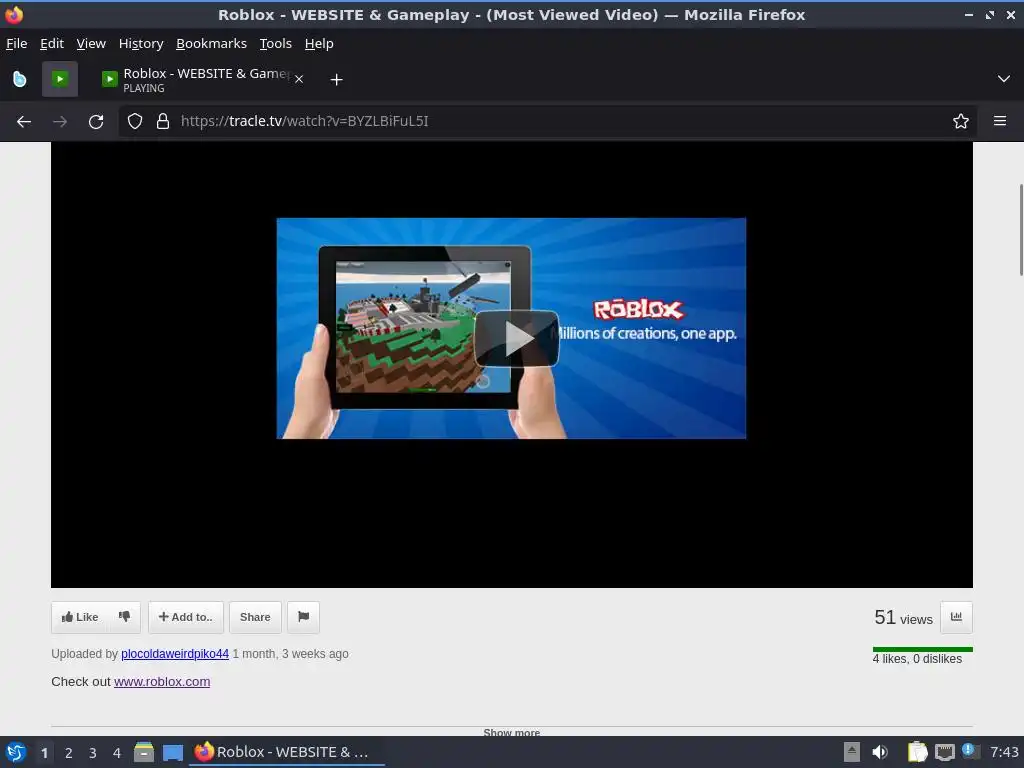Open Firefox View light blue icon
The width and height of the screenshot is (1024, 768).
pyautogui.click(x=20, y=79)
